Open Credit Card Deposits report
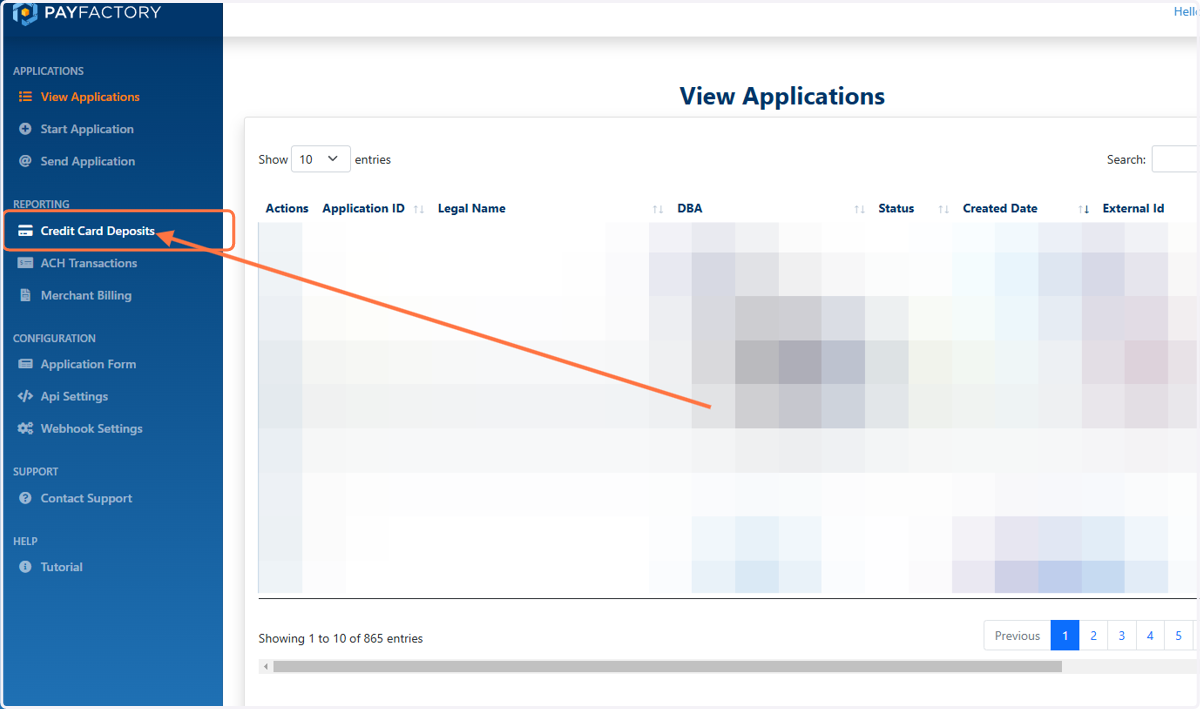The width and height of the screenshot is (1200, 709). (x=98, y=231)
